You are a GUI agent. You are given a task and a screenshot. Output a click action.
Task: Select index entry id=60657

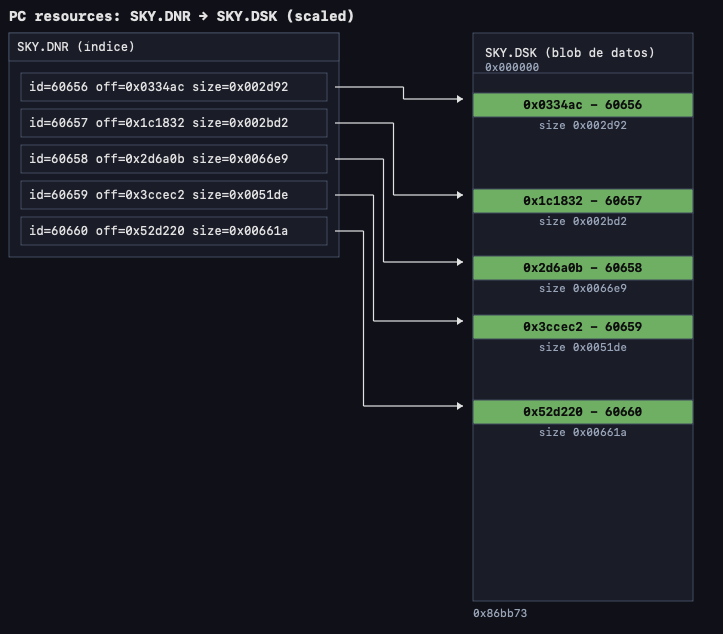[174, 123]
